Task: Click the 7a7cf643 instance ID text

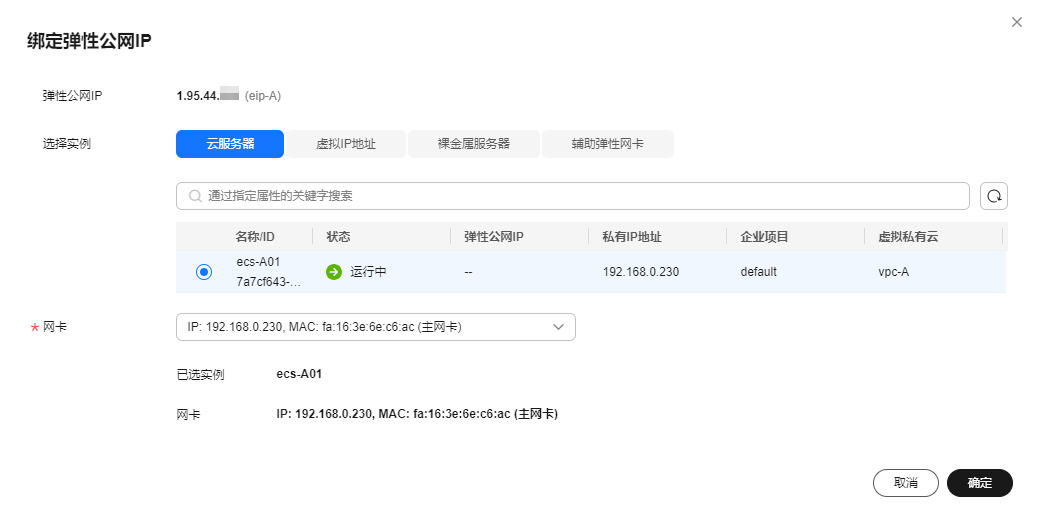Action: tap(268, 282)
